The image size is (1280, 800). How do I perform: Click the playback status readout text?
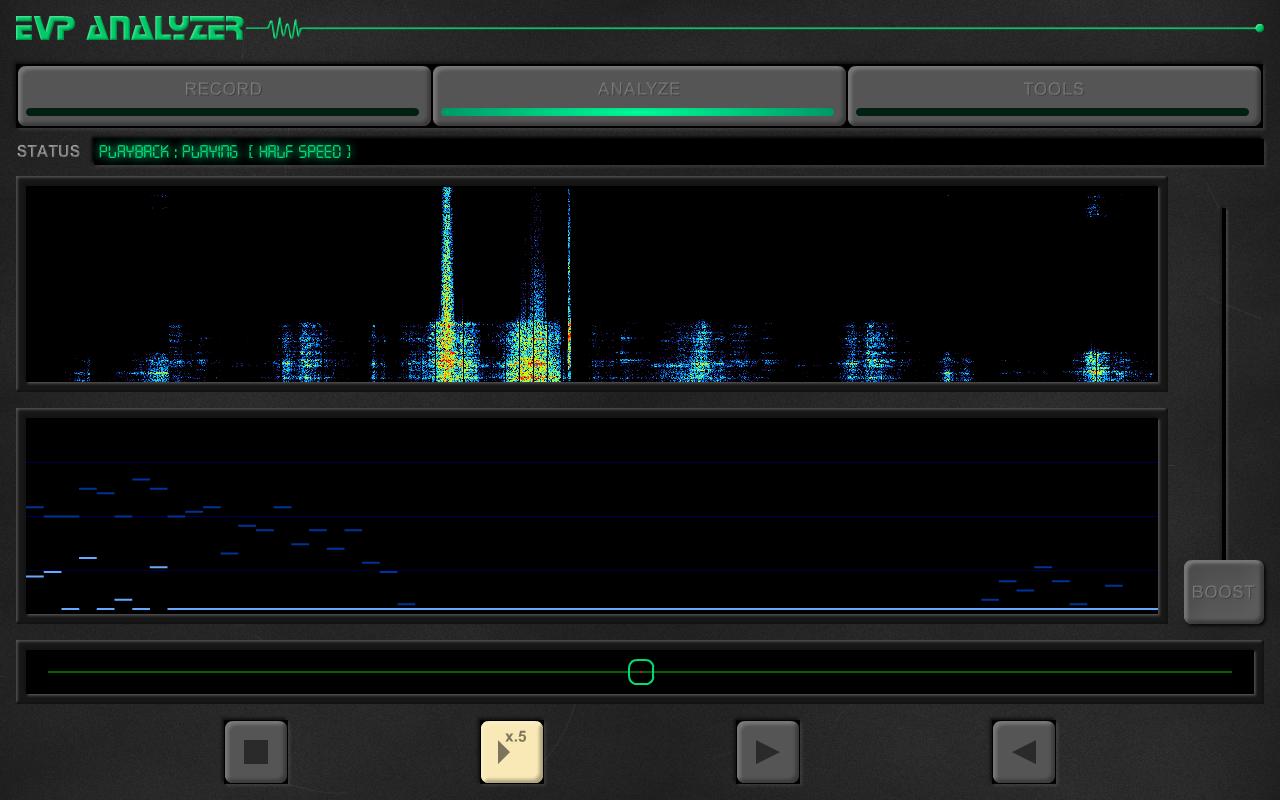pyautogui.click(x=225, y=152)
